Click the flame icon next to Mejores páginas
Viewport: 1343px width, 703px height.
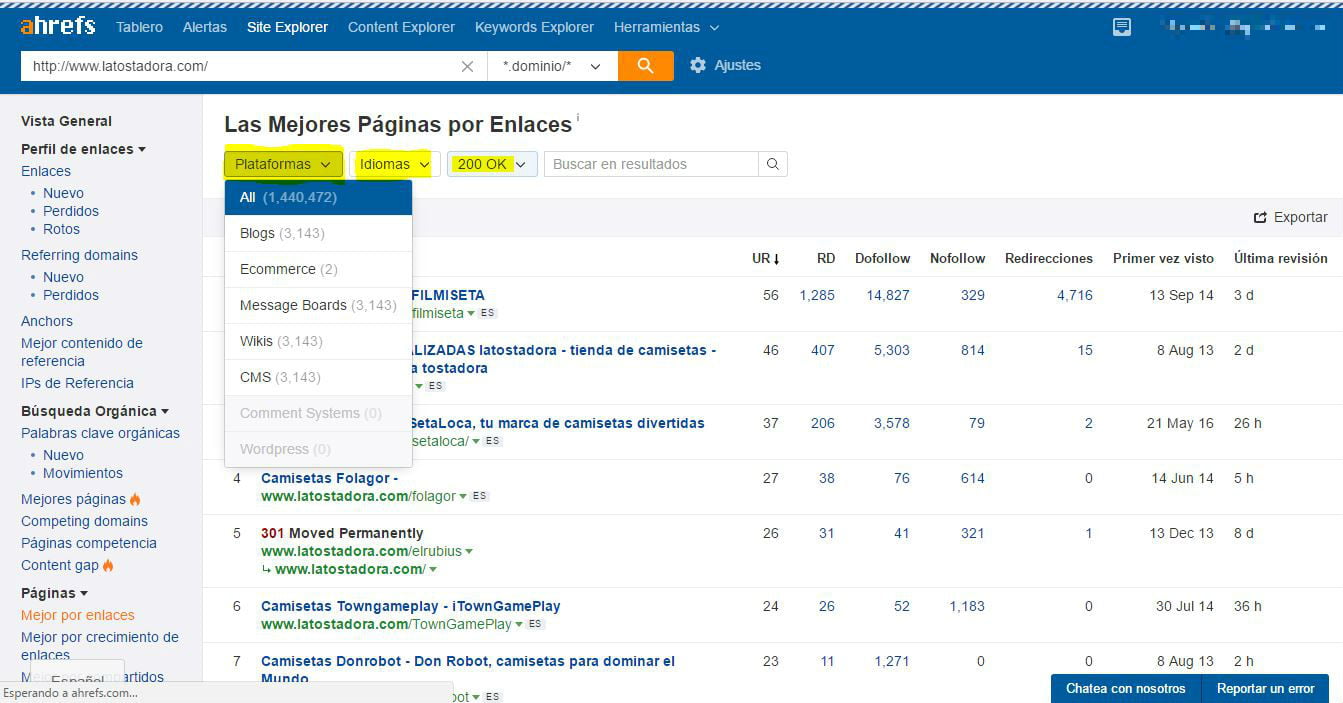pos(135,499)
